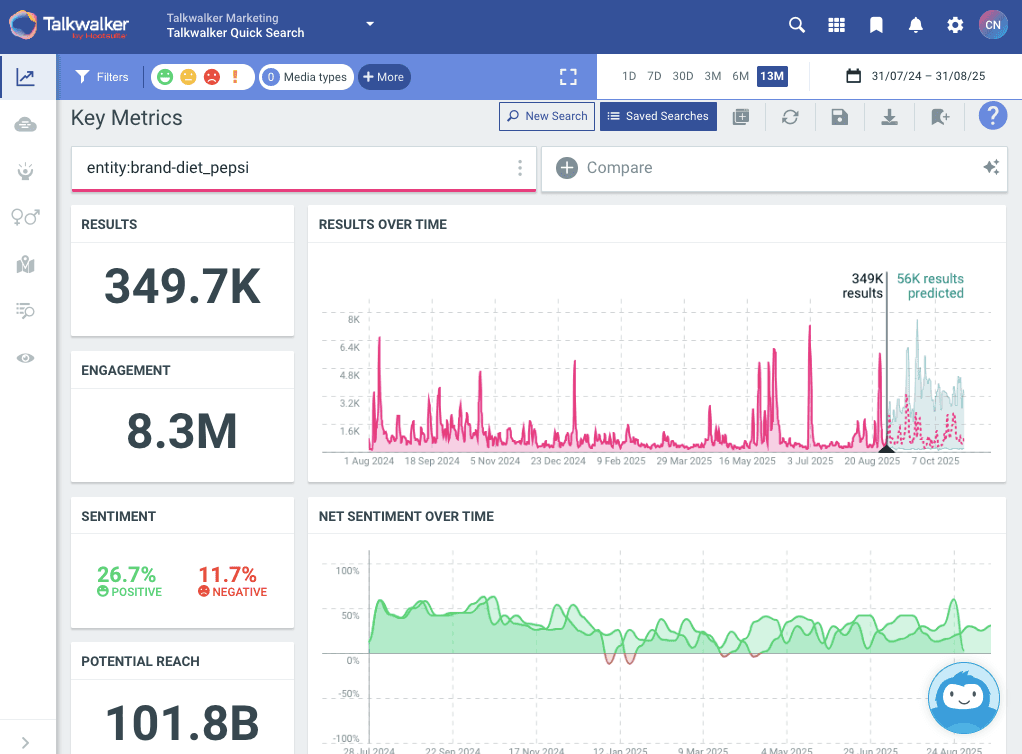Select the 6M time range tab
The width and height of the screenshot is (1022, 754).
740,76
